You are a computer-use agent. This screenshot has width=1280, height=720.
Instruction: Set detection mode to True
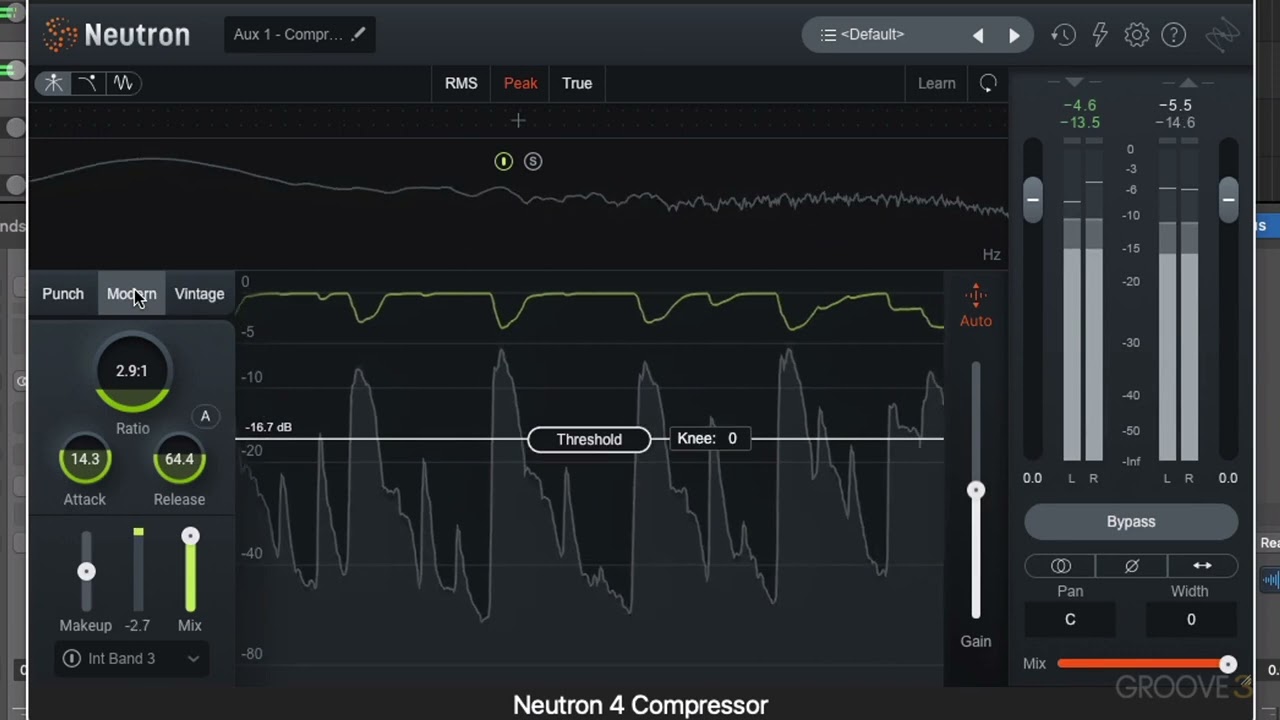[x=577, y=83]
